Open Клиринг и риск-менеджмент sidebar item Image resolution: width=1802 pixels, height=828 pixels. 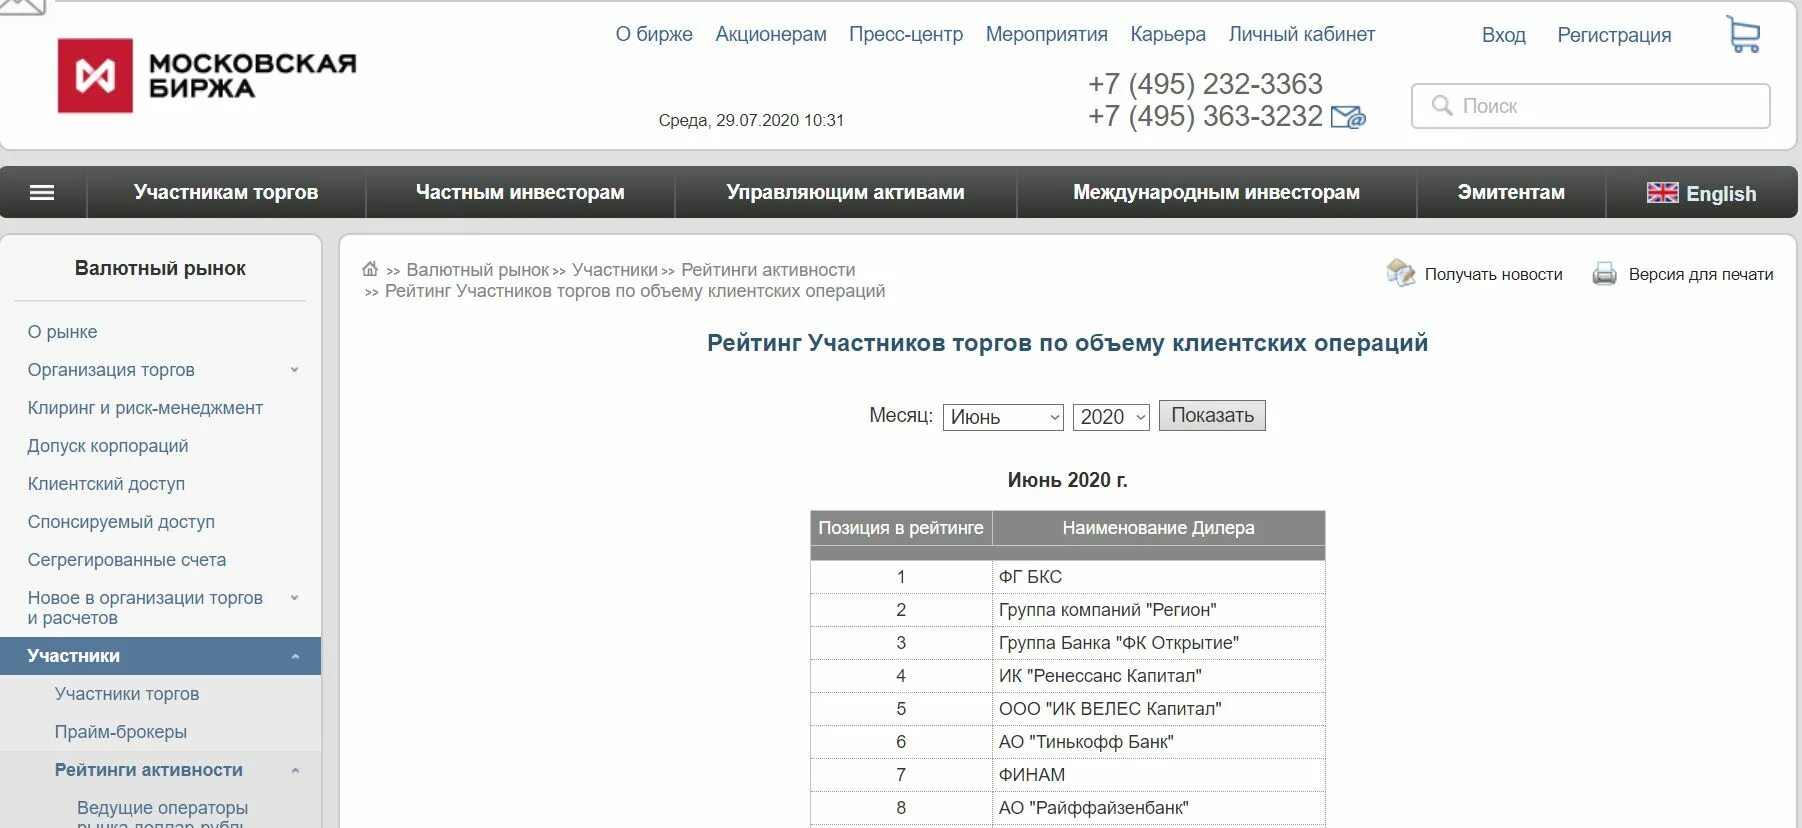click(145, 408)
